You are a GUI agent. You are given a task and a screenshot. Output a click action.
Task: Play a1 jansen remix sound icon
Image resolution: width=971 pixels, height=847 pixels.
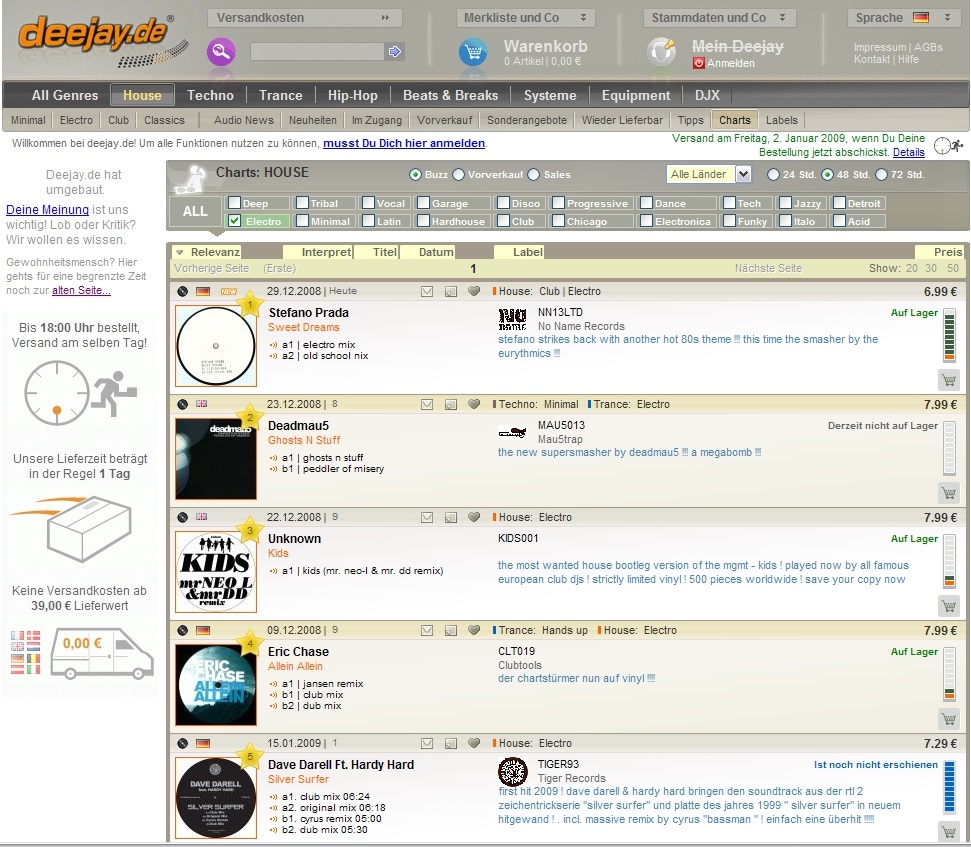tap(273, 684)
